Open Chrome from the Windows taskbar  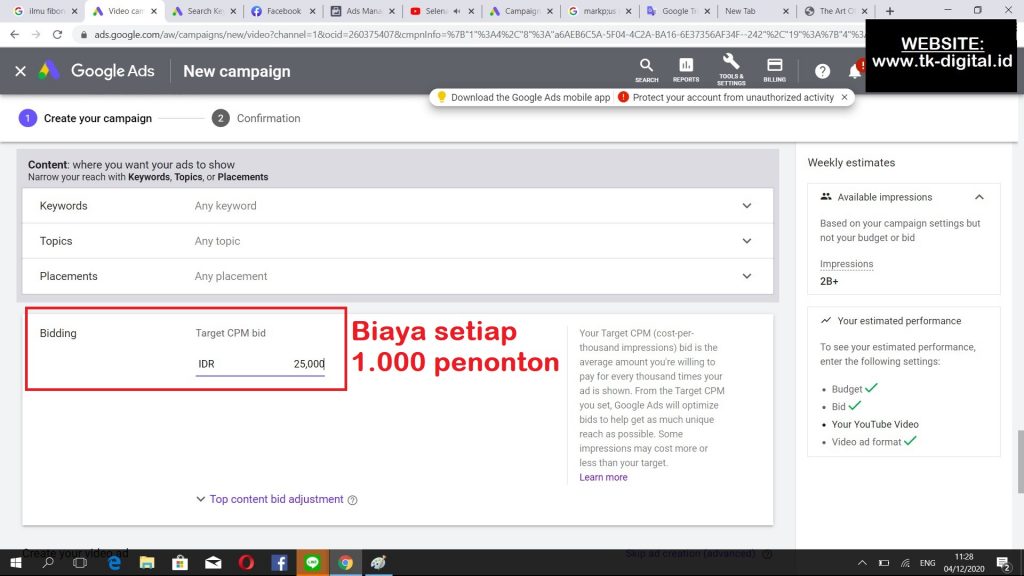coord(345,563)
